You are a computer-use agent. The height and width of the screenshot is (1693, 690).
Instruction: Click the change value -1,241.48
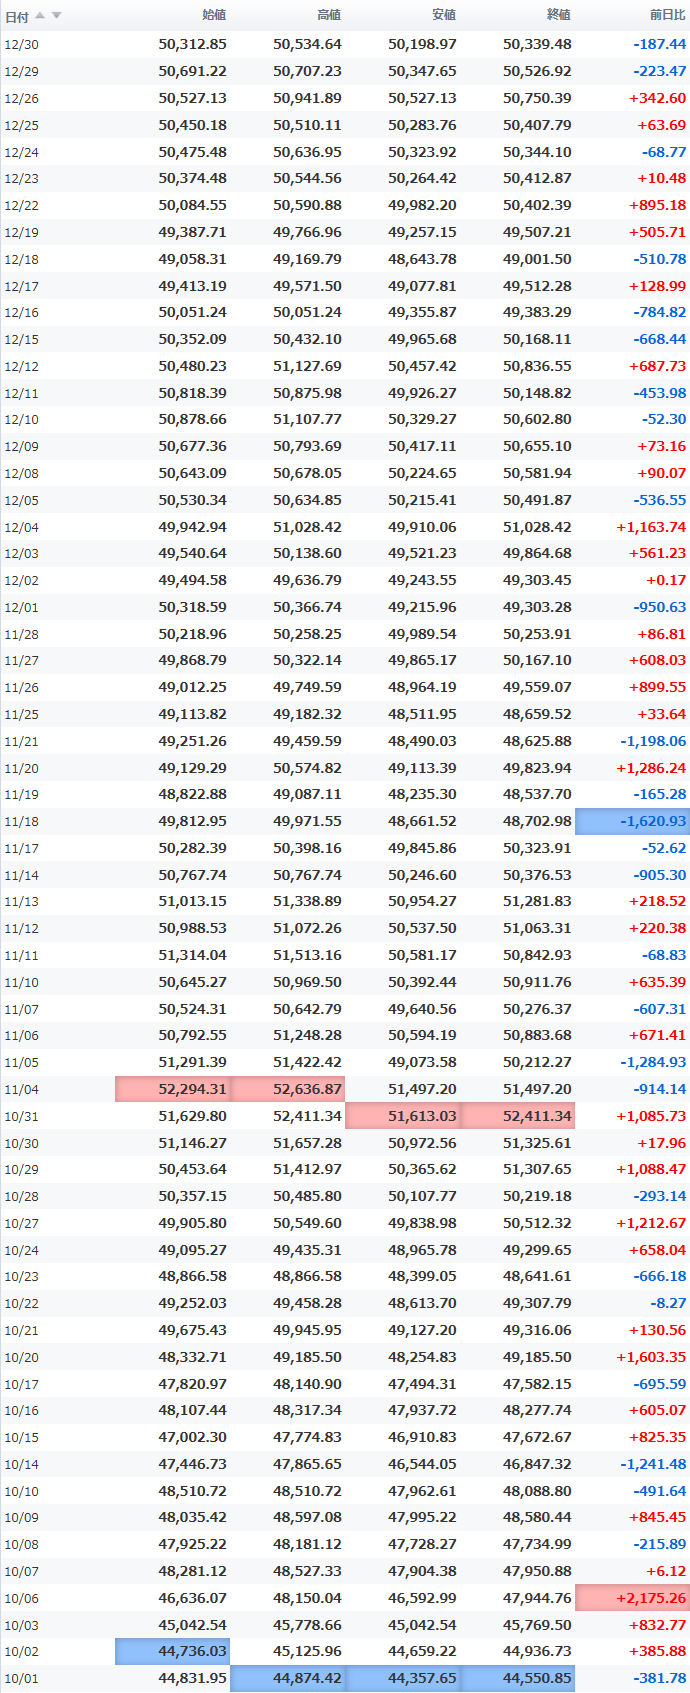click(x=654, y=1464)
